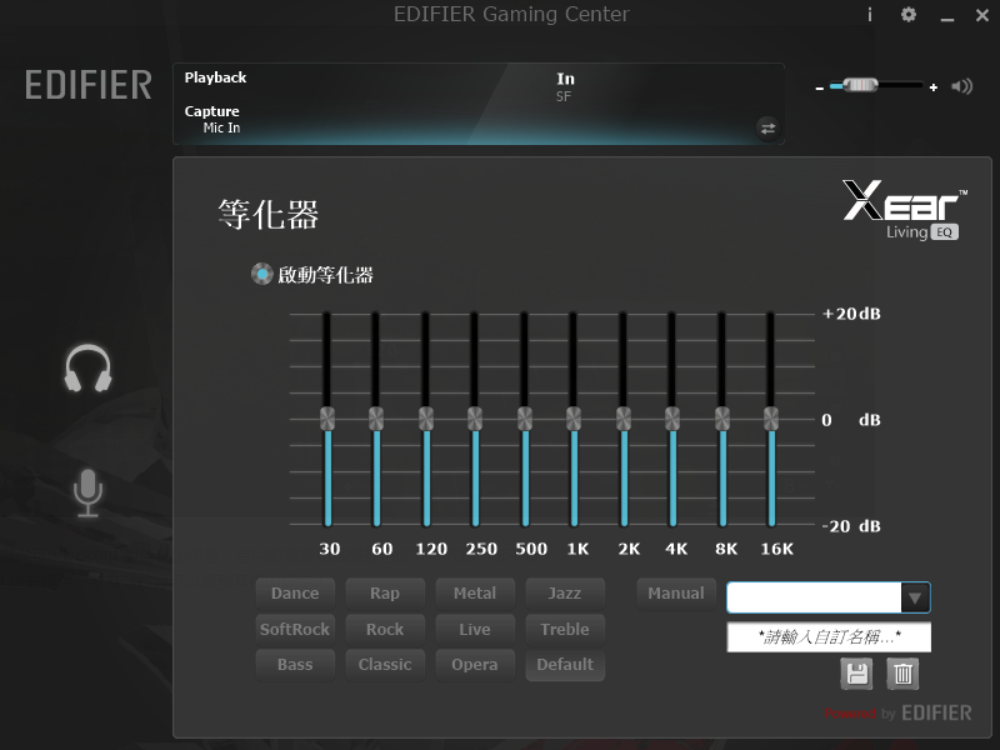Apply the Jazz preset
1000x750 pixels.
(x=565, y=594)
